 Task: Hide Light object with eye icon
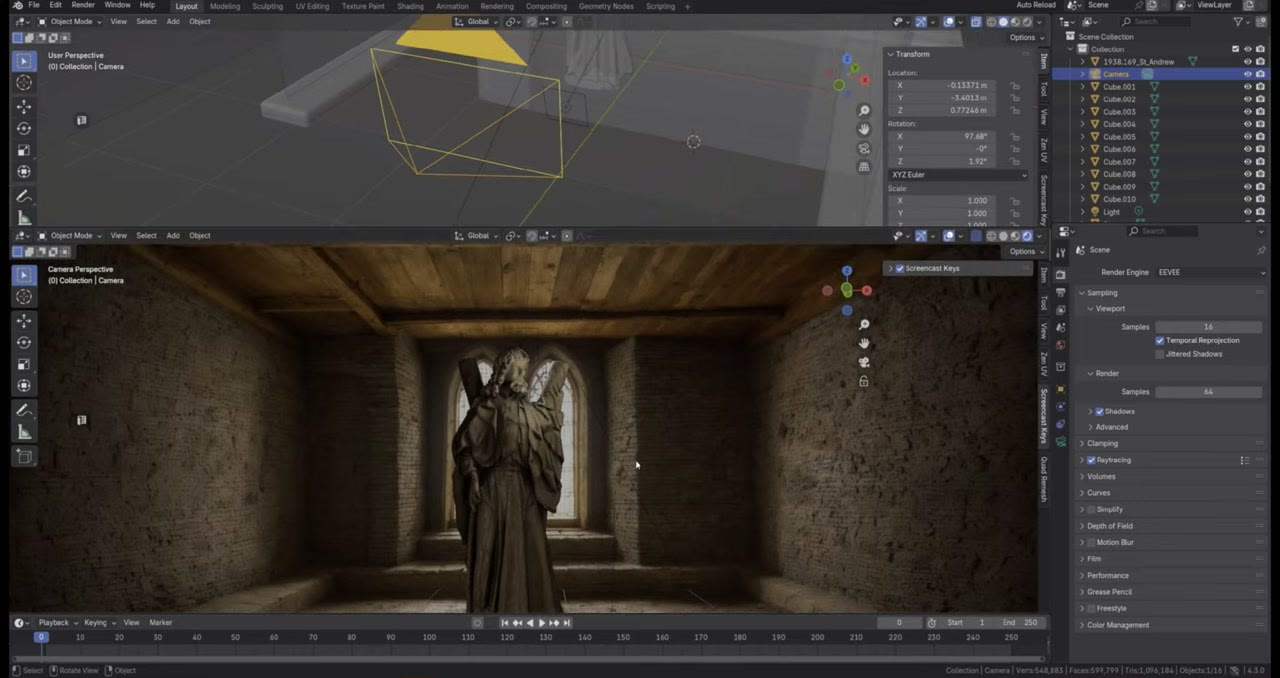point(1247,212)
